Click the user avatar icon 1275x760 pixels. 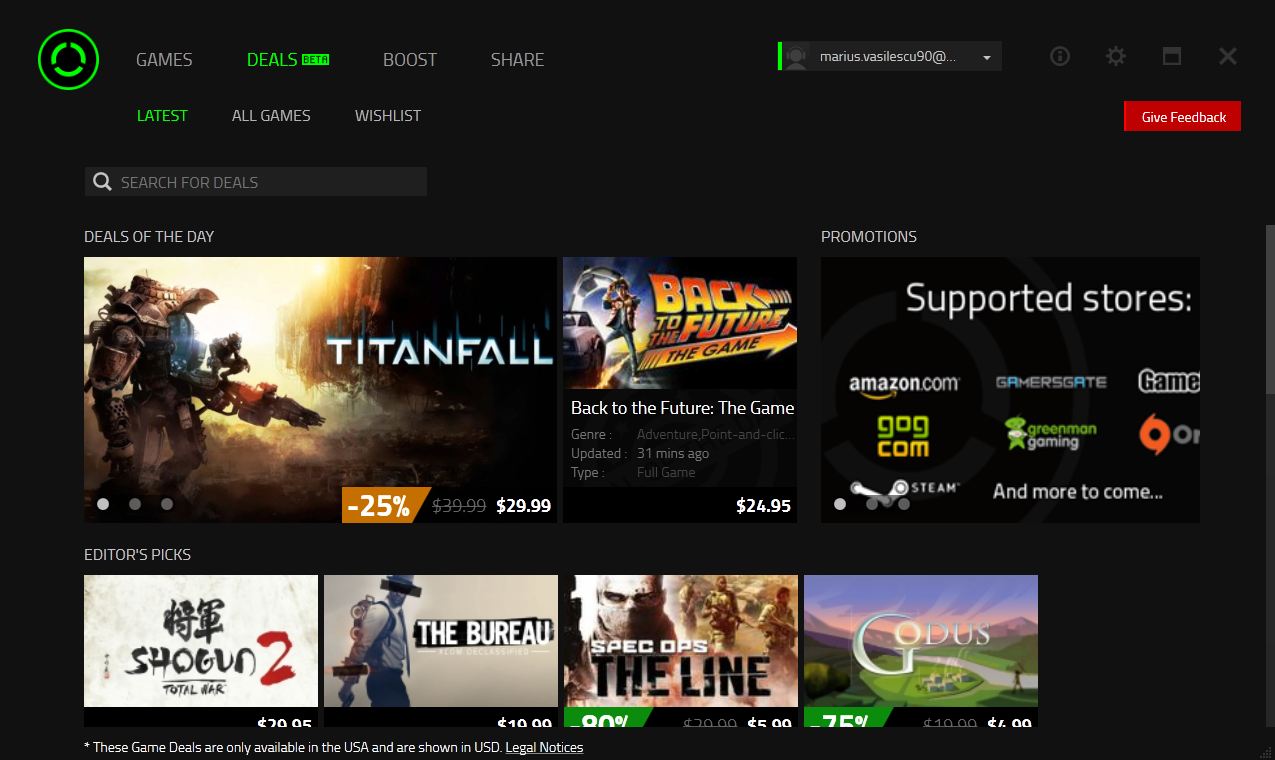(x=796, y=57)
